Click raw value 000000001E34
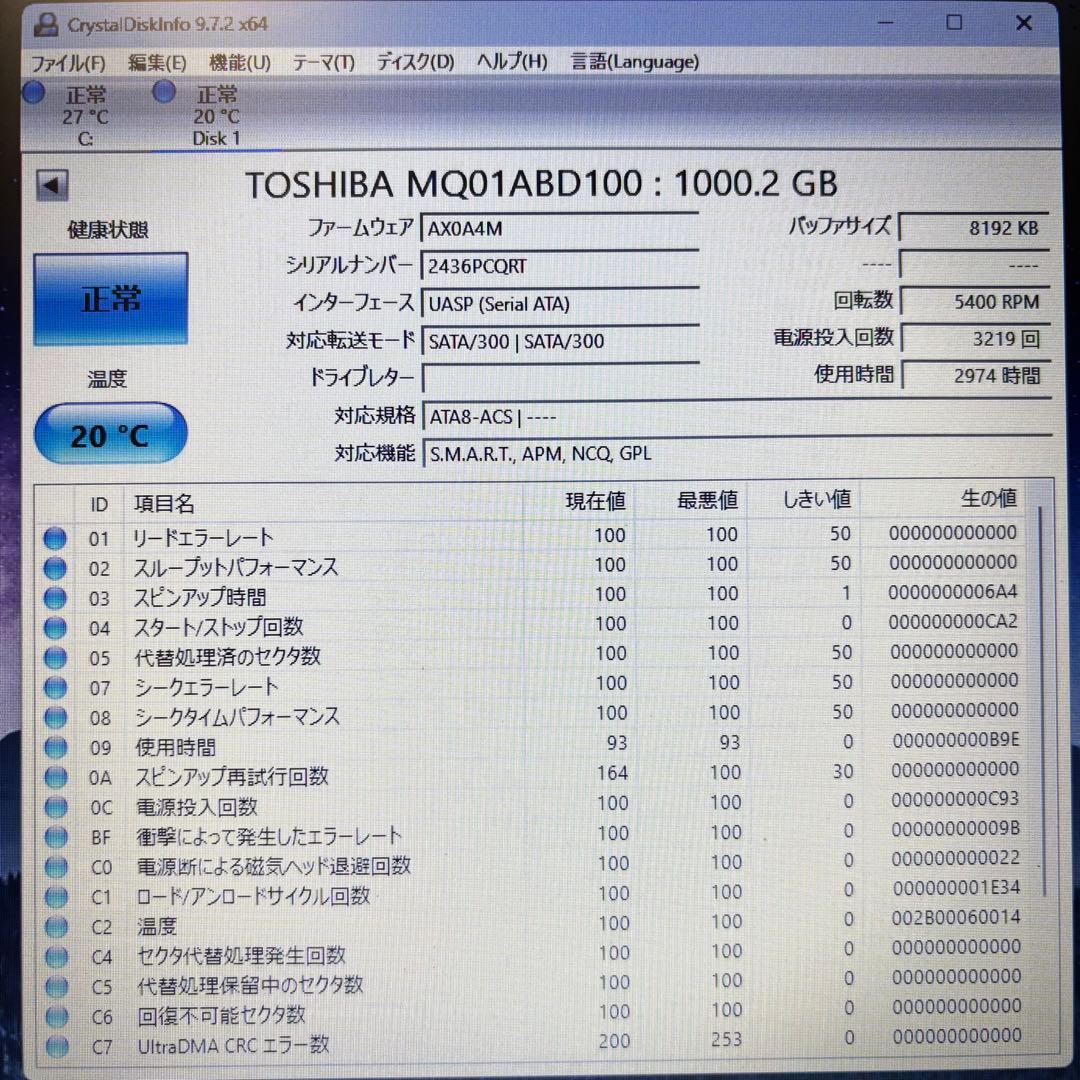Screen dimensions: 1080x1080 pyautogui.click(x=957, y=889)
